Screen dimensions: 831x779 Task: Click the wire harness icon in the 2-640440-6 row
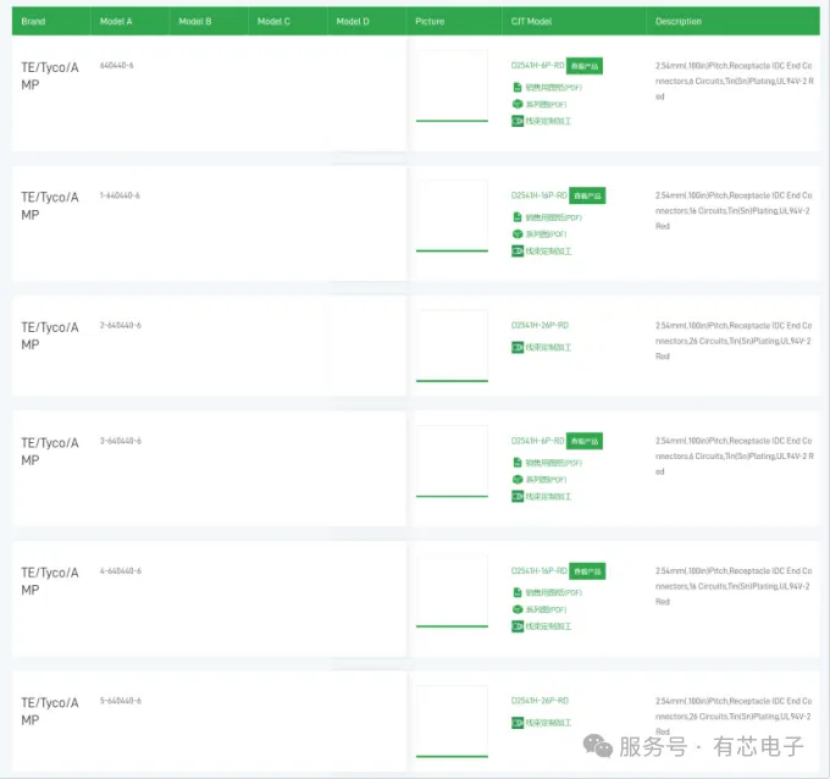517,348
